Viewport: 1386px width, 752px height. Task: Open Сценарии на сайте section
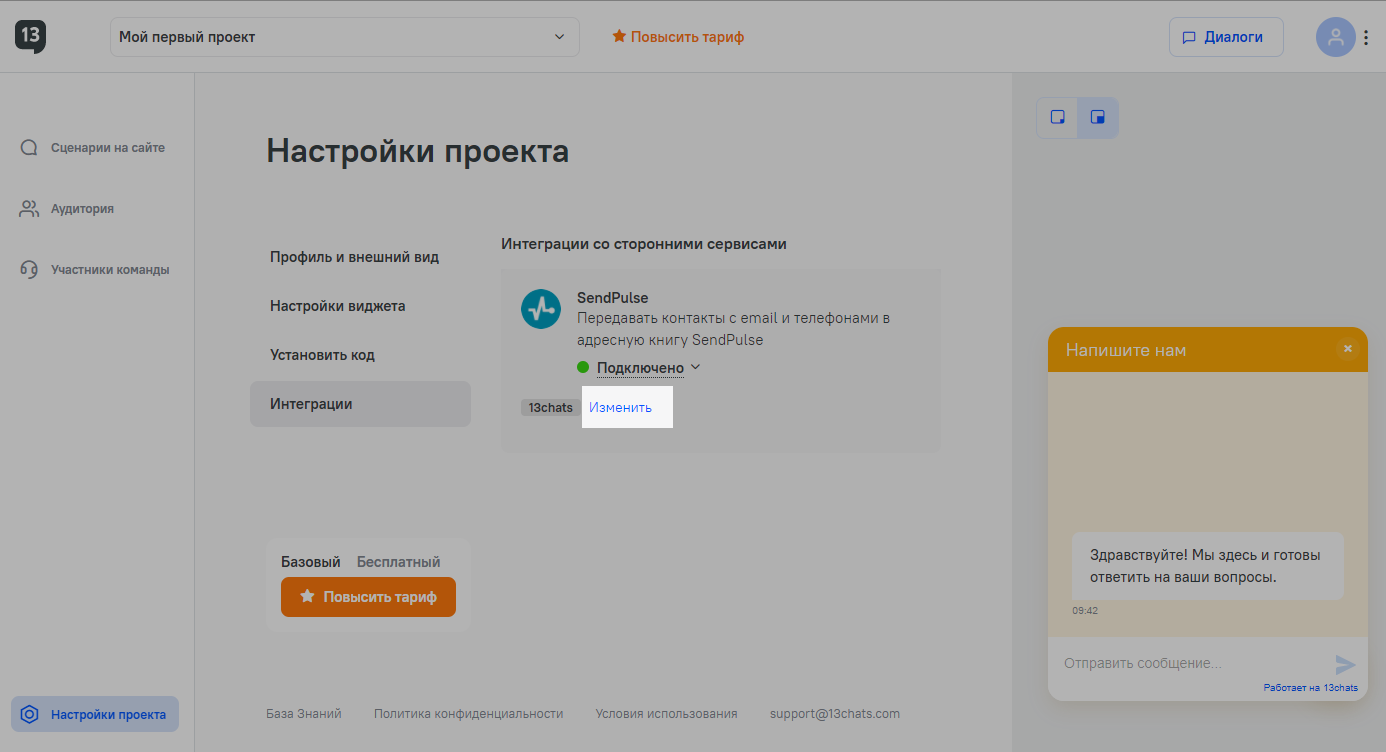coord(93,148)
